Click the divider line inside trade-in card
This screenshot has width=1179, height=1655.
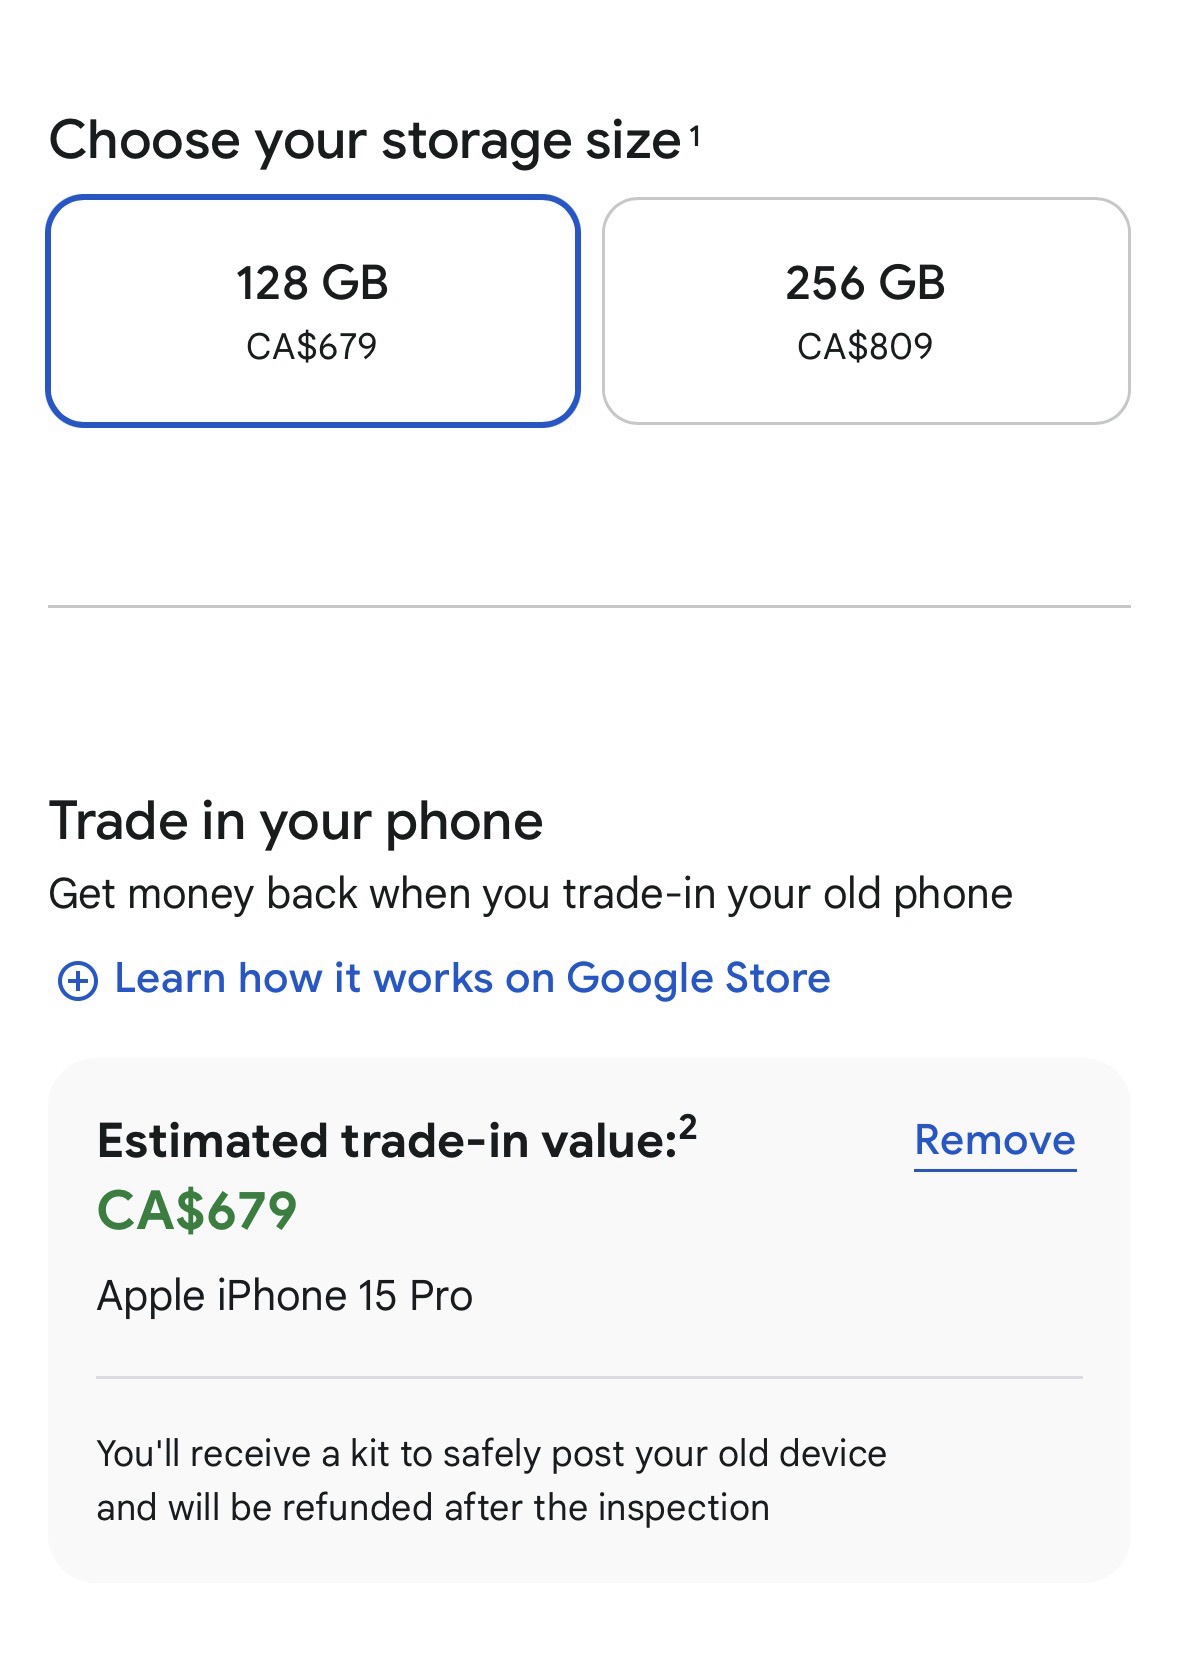589,1377
